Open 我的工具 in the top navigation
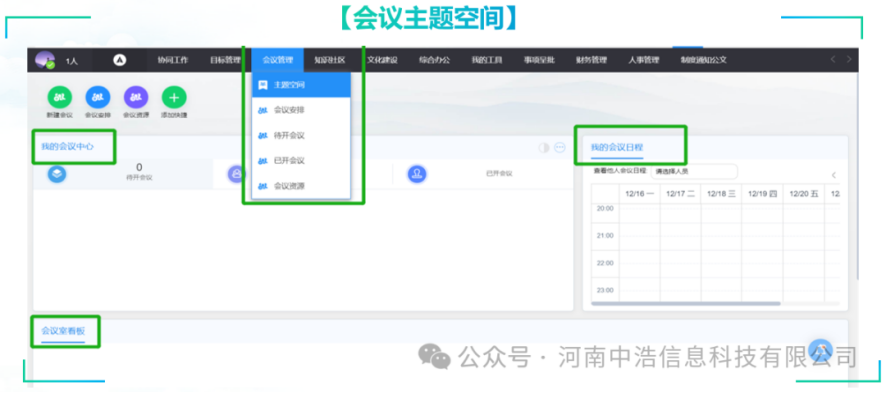The image size is (886, 393). click(x=487, y=60)
